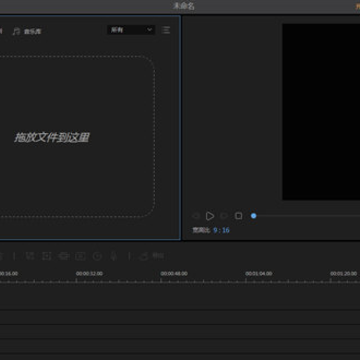Screen dimensions: 360x360
Task: Stop preview with the square button
Action: 239,216
